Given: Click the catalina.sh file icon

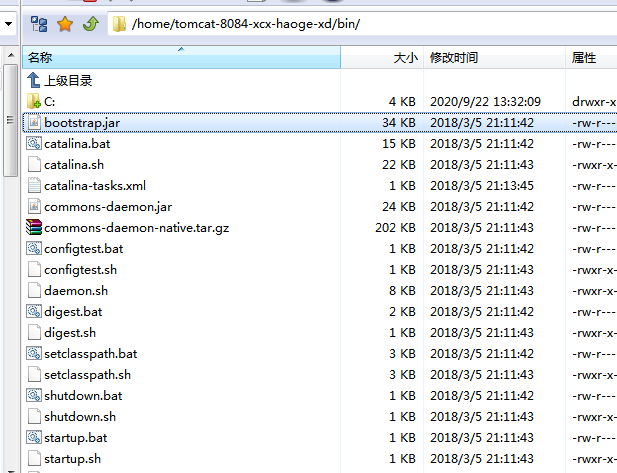Looking at the screenshot, I should (34, 164).
